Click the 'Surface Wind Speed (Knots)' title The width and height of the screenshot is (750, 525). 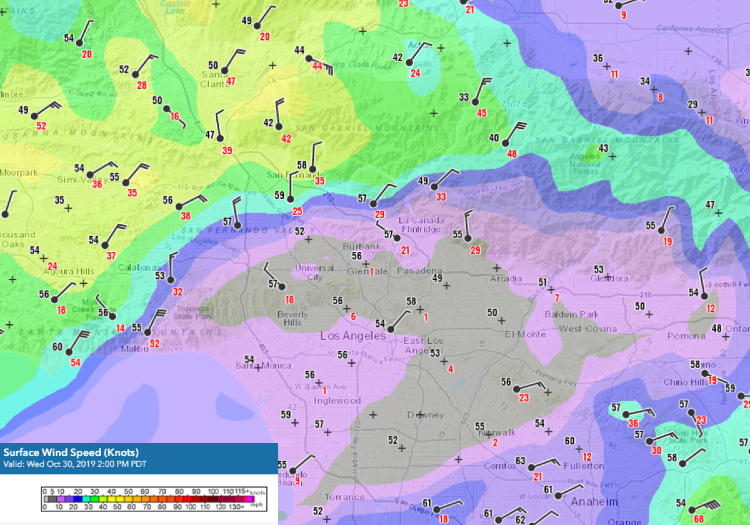[71, 452]
